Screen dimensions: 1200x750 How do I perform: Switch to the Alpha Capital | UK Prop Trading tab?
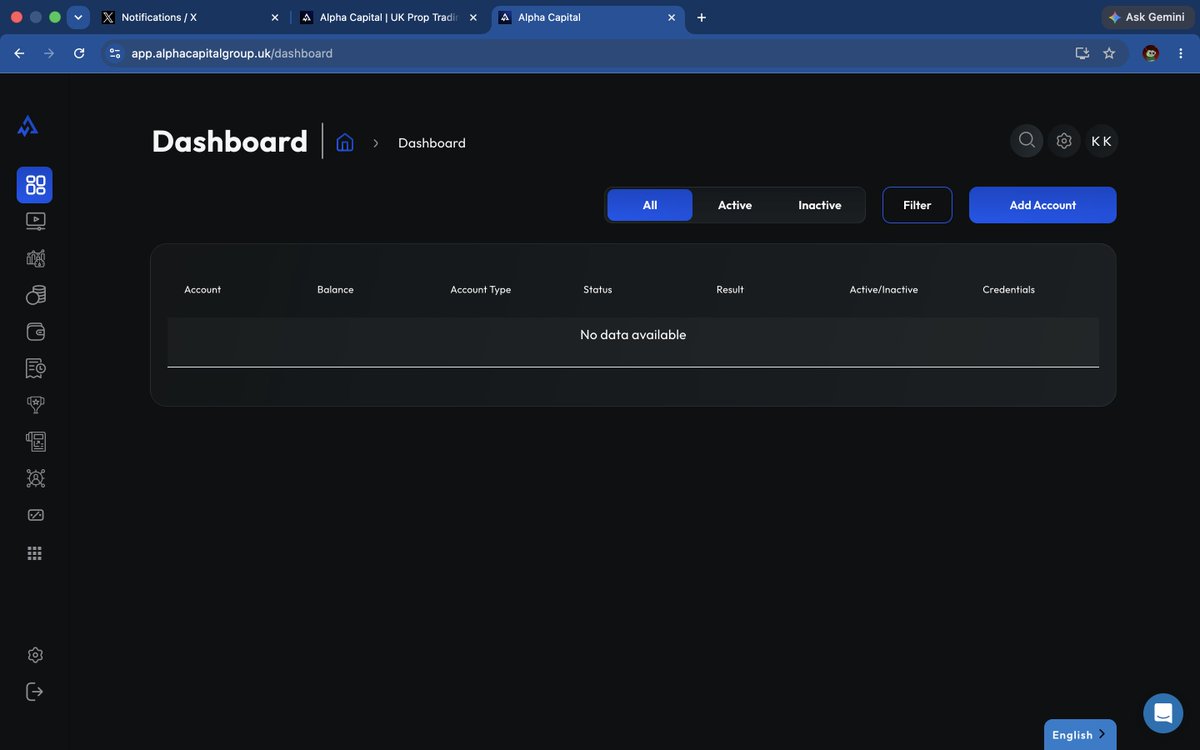pos(389,17)
